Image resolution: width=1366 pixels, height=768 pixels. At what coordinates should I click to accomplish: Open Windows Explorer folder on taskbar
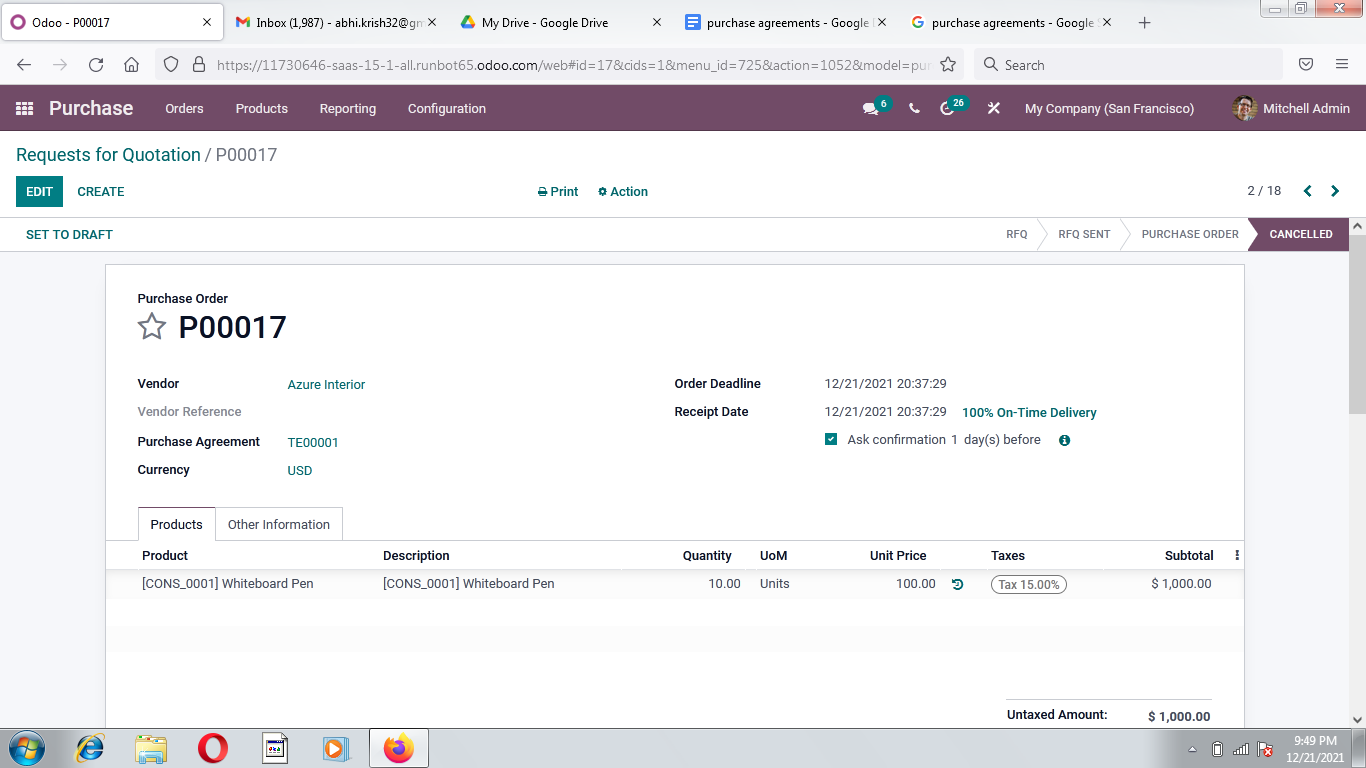point(151,748)
